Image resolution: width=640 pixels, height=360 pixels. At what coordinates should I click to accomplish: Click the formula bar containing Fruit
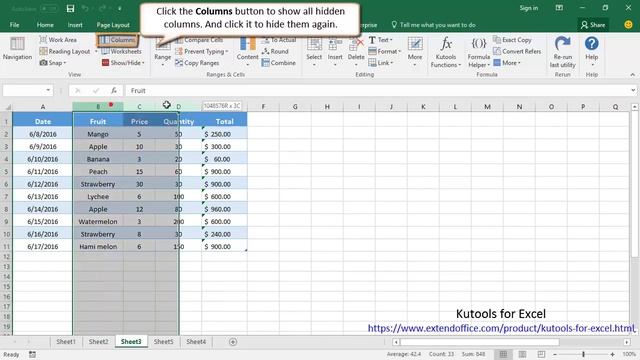point(377,90)
